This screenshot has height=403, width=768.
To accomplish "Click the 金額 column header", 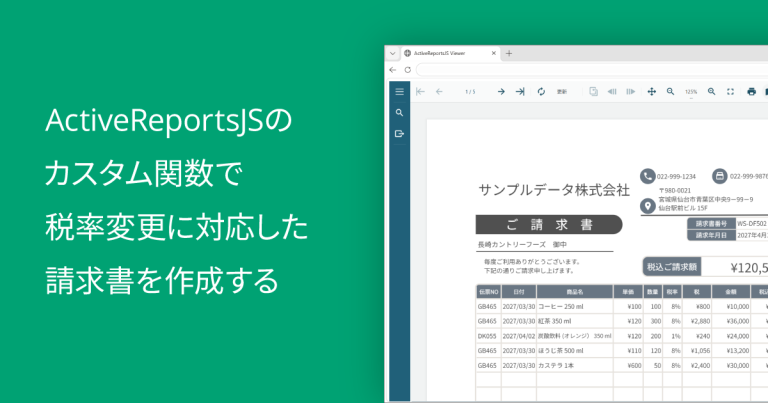I will pyautogui.click(x=731, y=292).
